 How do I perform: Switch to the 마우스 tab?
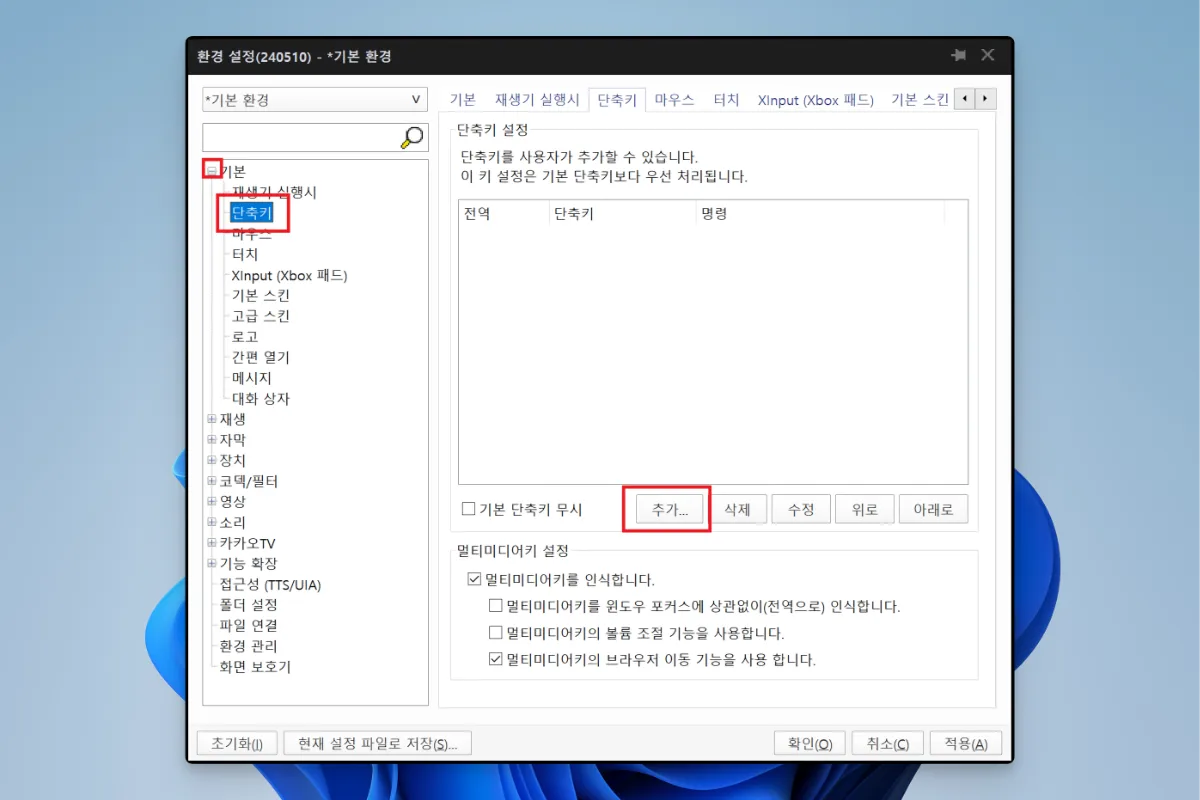tap(673, 99)
